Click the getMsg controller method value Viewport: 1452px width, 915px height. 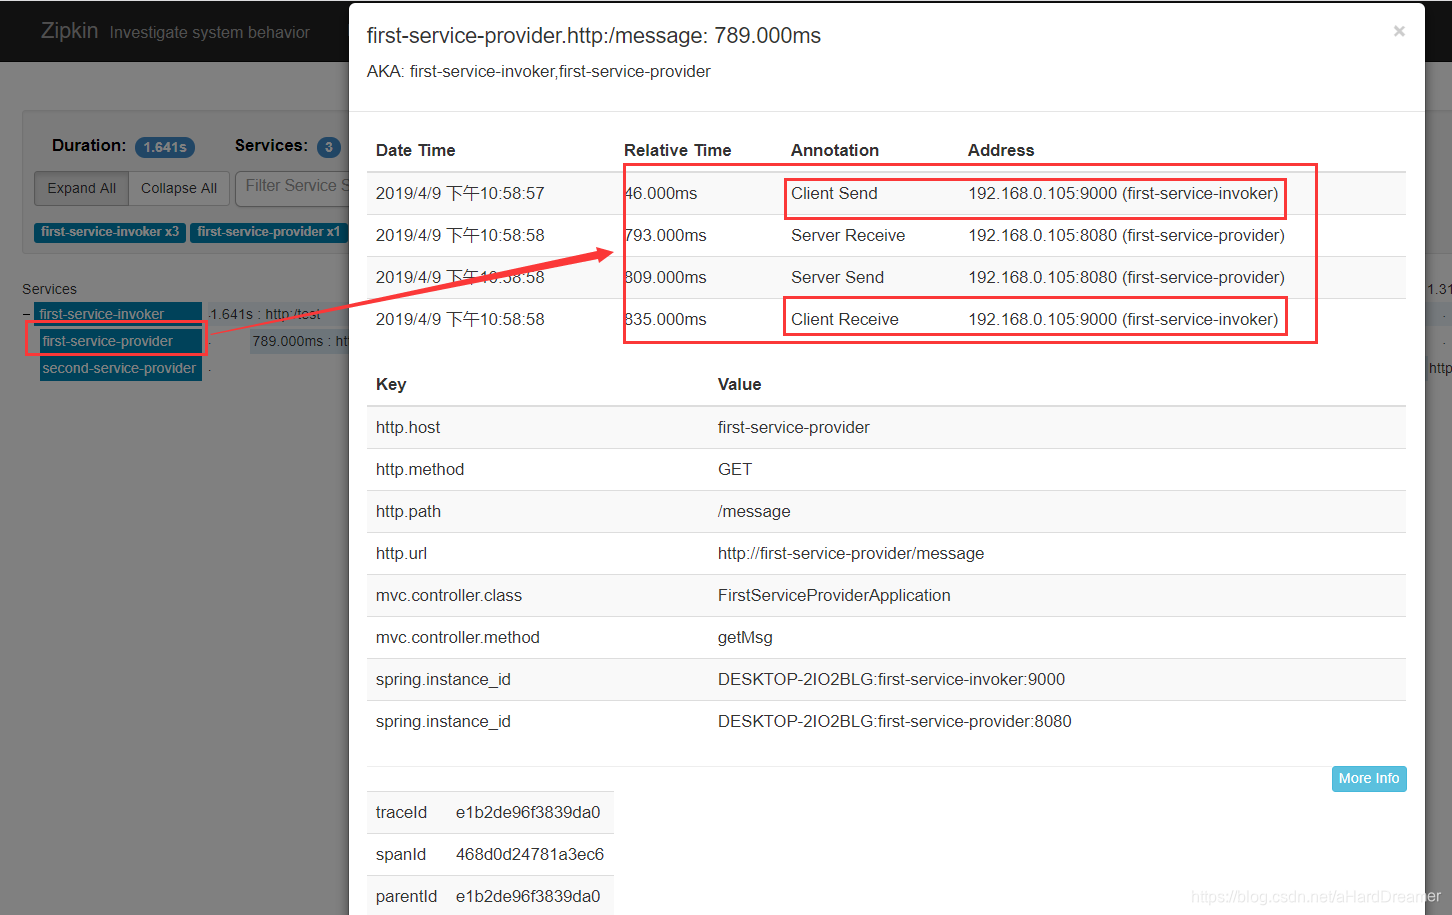(745, 637)
